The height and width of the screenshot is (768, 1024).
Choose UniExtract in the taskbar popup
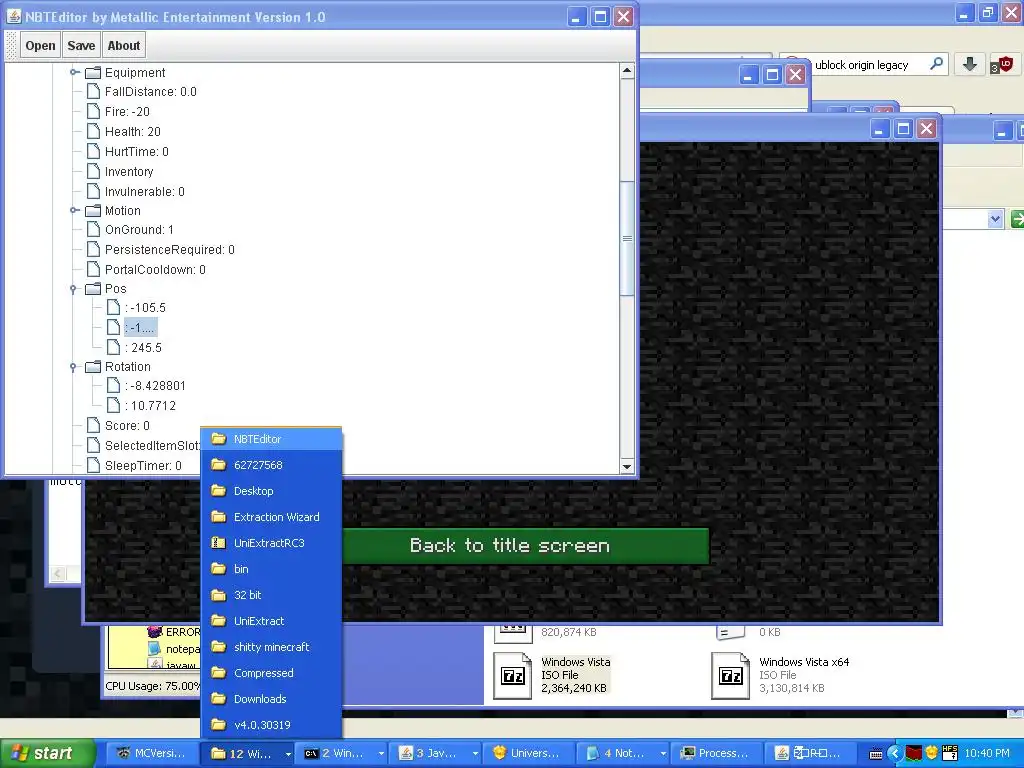[271, 621]
